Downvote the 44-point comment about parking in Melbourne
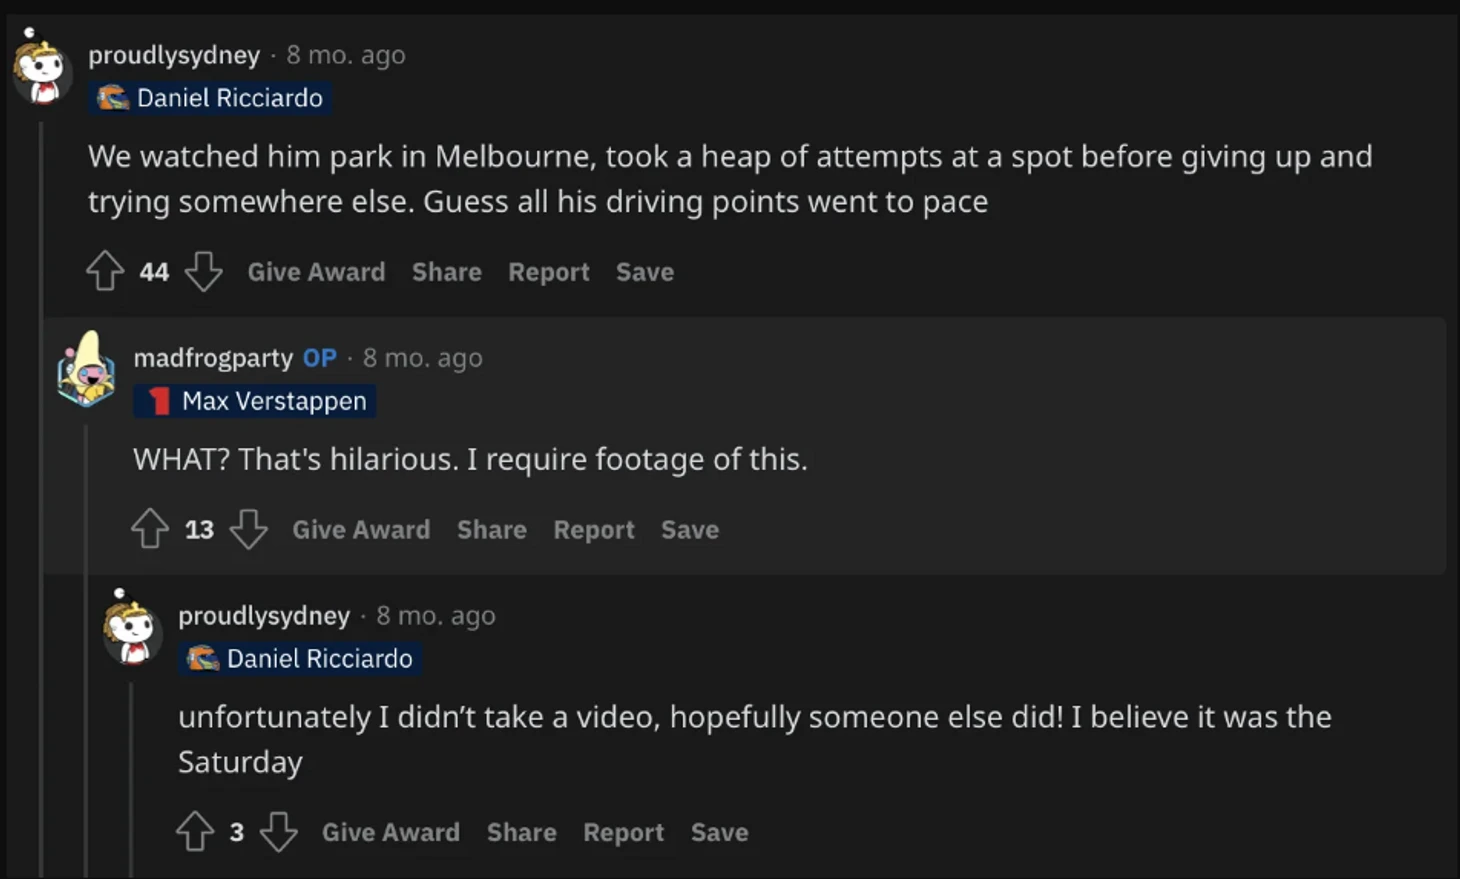Screen dimensions: 1460x879 [x=203, y=271]
